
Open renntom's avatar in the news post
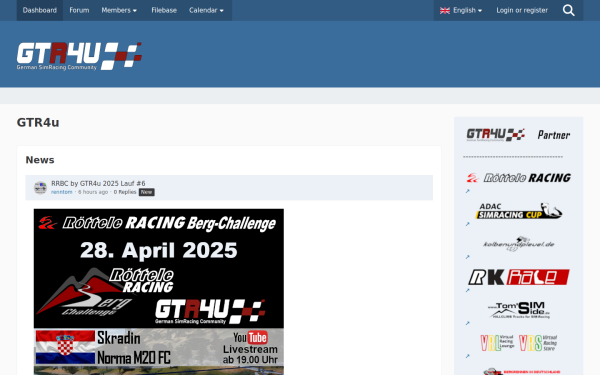coord(40,188)
